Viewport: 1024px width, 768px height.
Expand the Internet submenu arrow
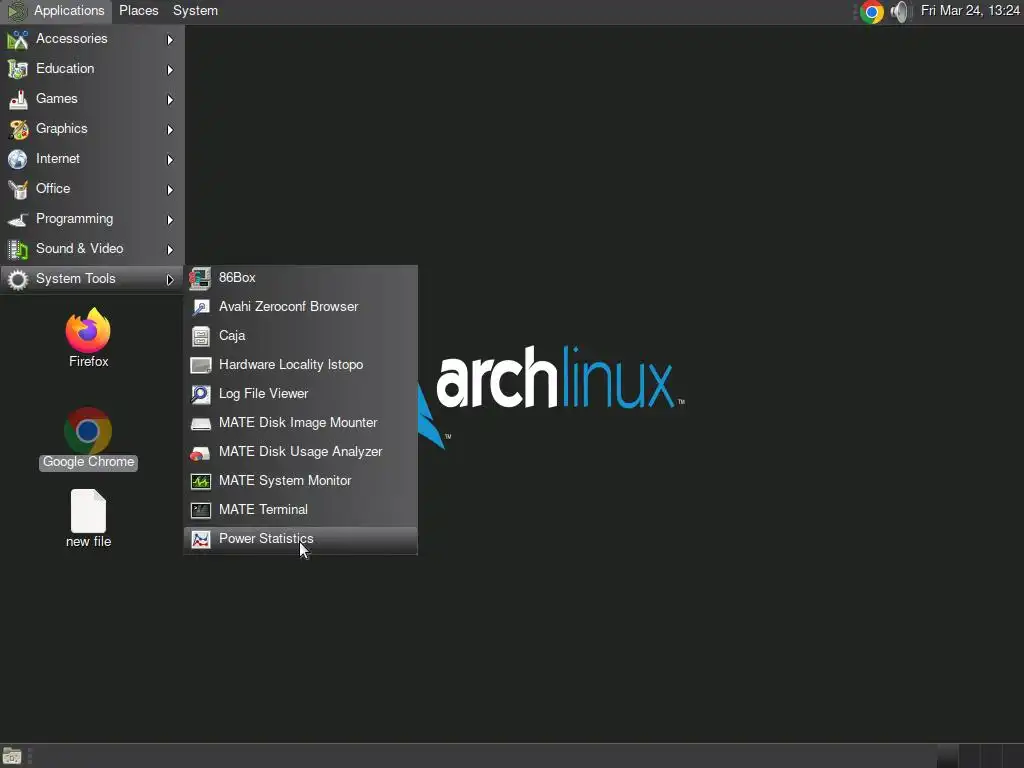point(170,160)
